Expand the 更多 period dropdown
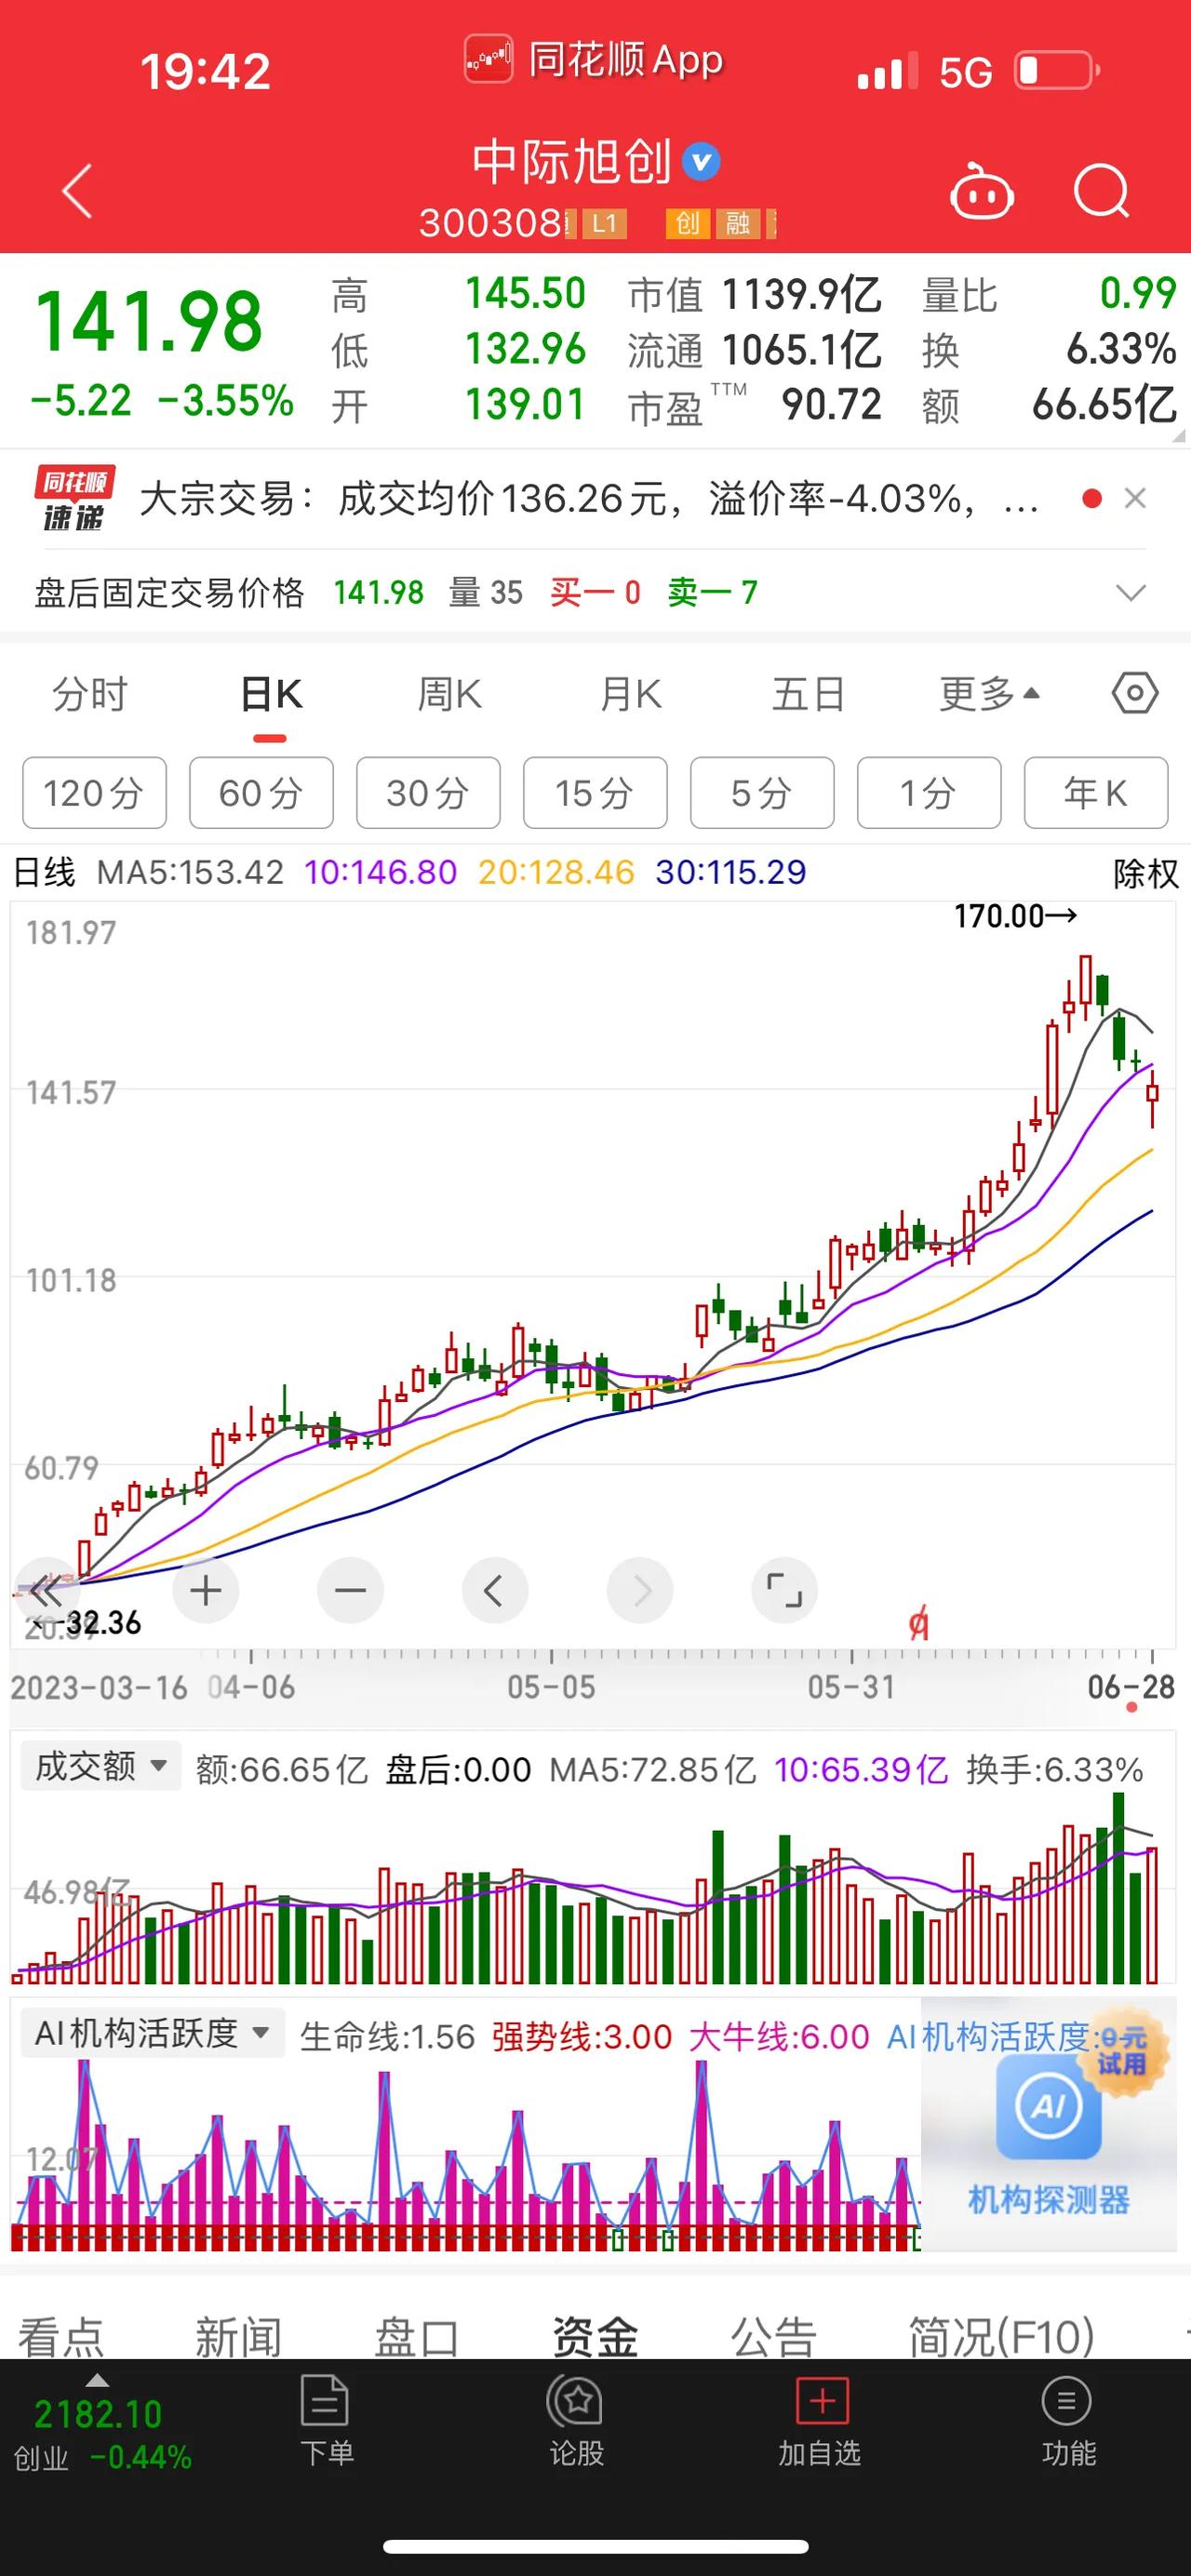Viewport: 1191px width, 2576px height. 989,693
